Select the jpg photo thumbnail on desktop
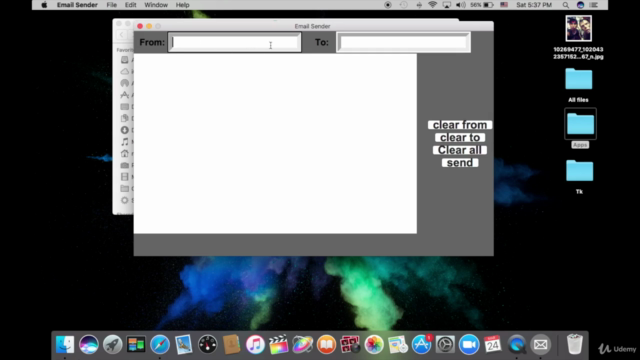The image size is (640, 360). [x=578, y=28]
